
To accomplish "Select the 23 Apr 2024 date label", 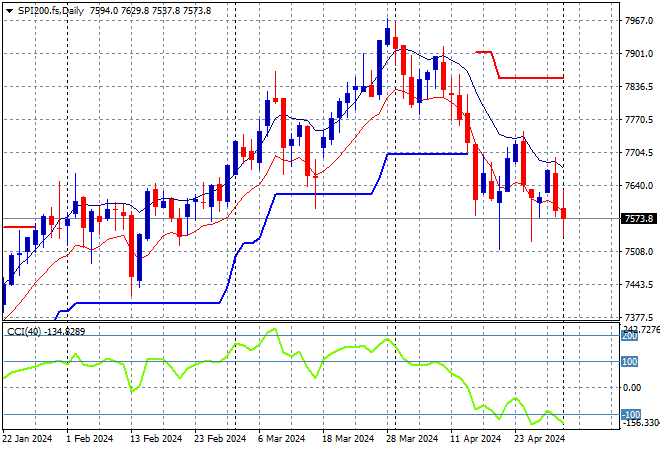I will (540, 439).
